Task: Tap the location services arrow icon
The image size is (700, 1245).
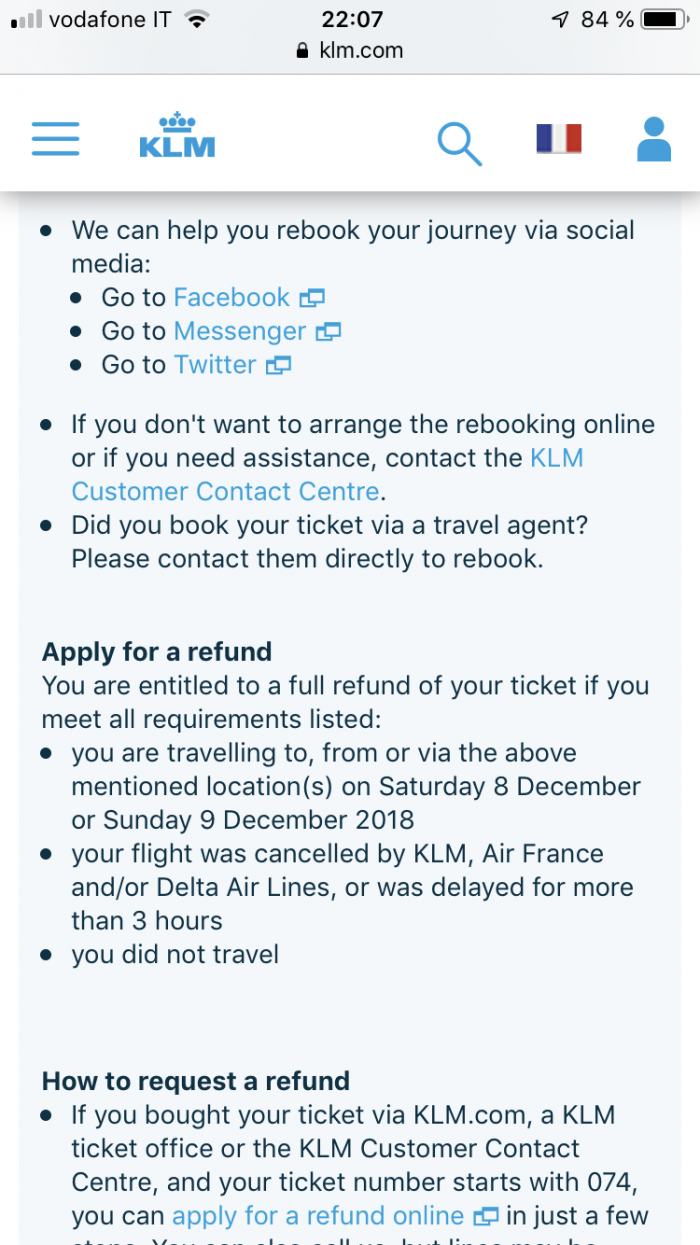Action: point(559,19)
